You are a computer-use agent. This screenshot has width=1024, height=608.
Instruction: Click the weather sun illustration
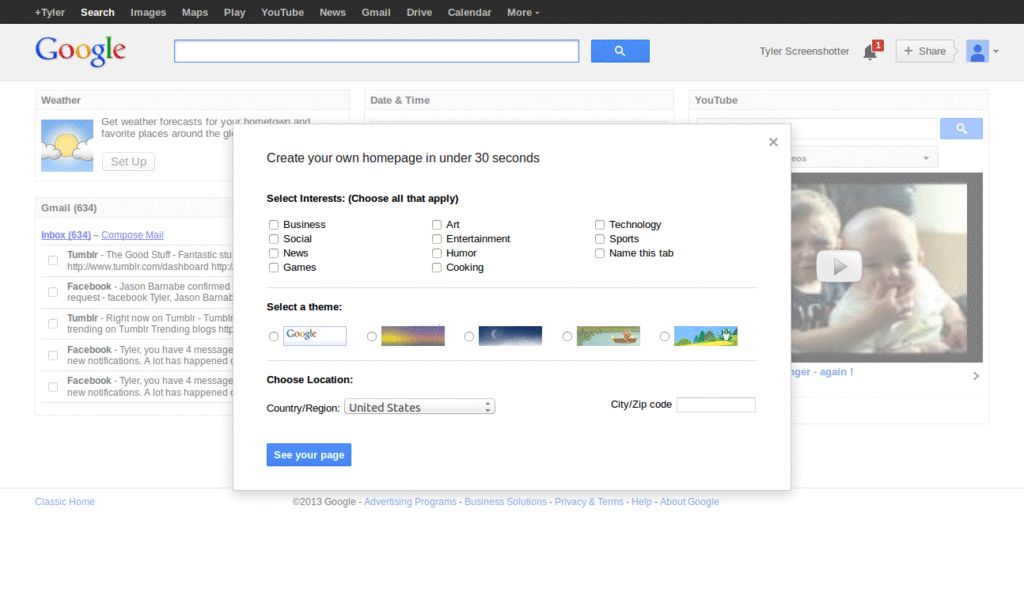click(x=66, y=145)
